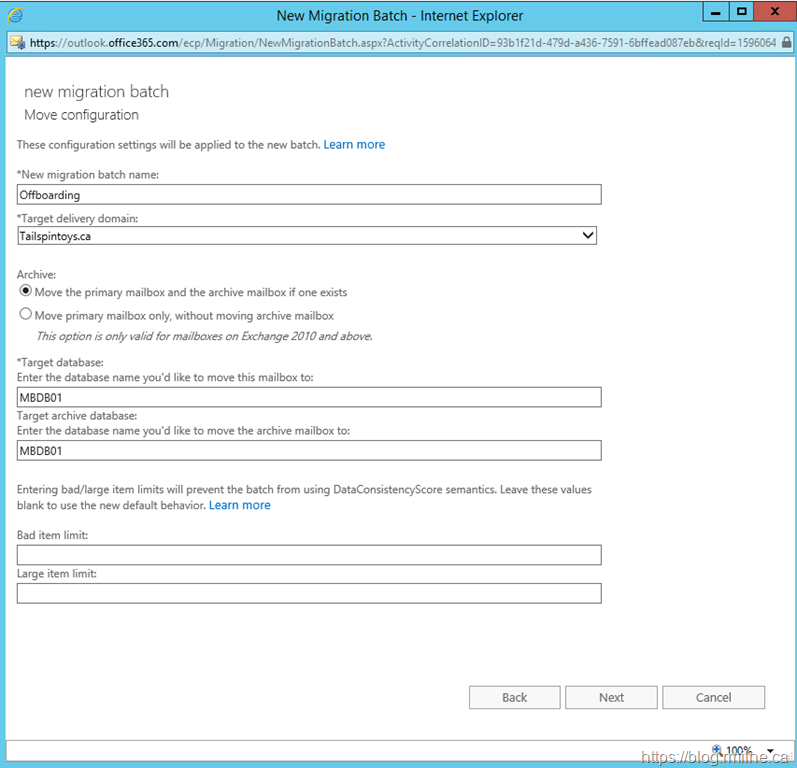Click the Target database text field
The width and height of the screenshot is (797, 768).
[x=309, y=397]
